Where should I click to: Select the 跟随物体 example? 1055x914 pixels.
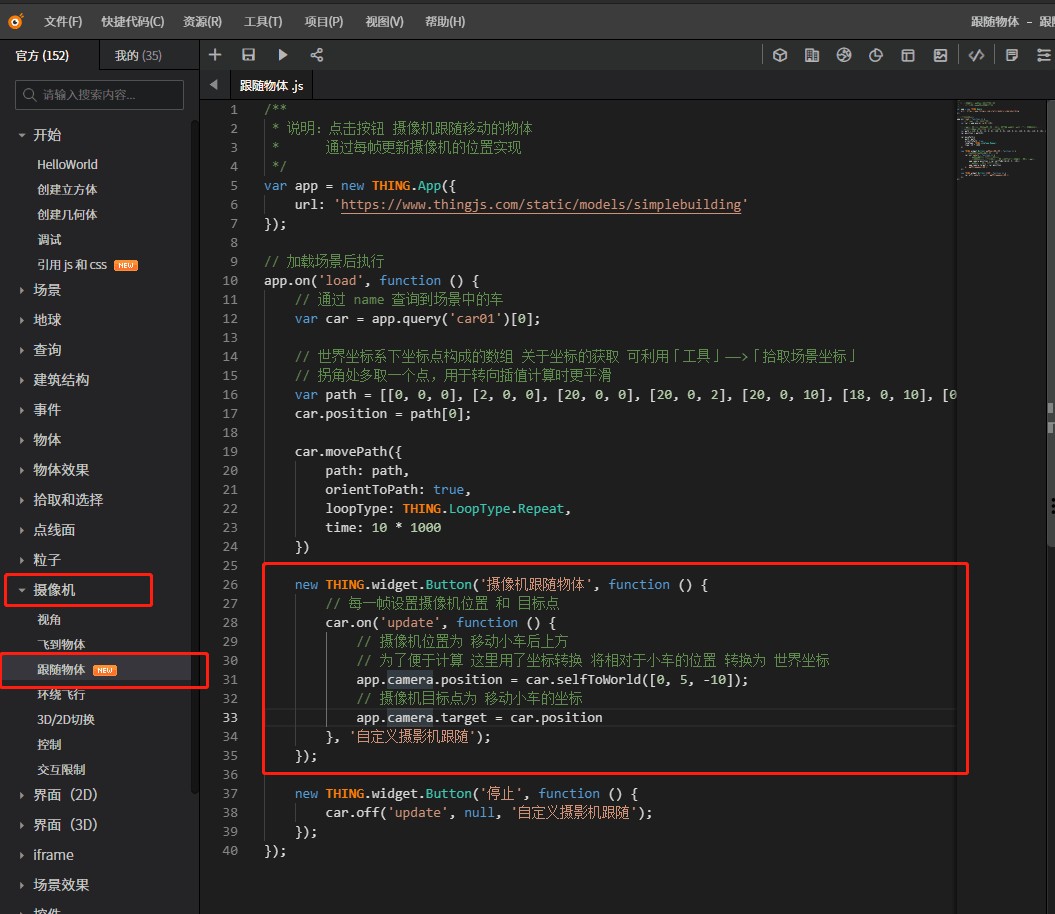[x=61, y=670]
